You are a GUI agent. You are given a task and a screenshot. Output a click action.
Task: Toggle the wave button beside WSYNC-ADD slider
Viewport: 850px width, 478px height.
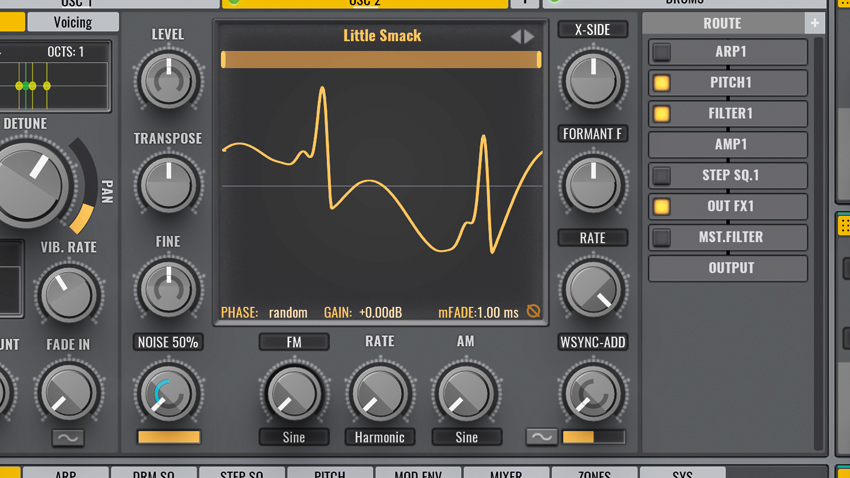pos(542,437)
